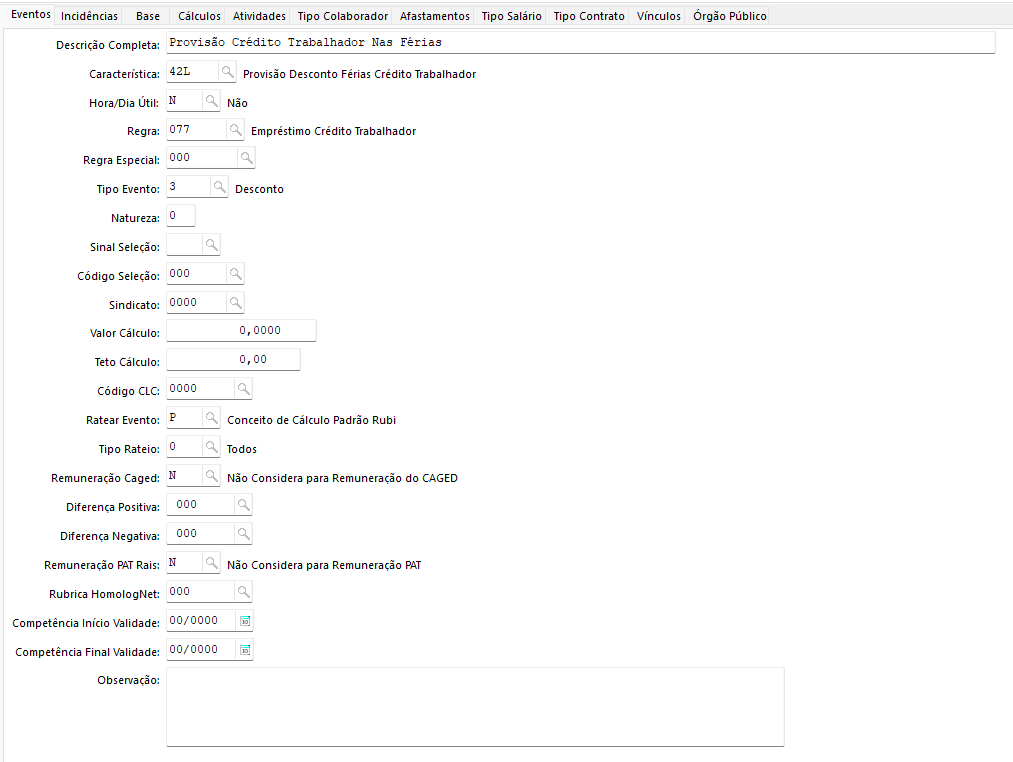Go to the Atividades tab

pos(259,16)
